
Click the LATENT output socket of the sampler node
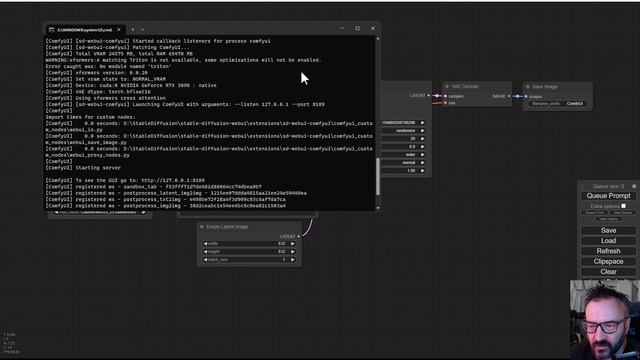tap(429, 96)
